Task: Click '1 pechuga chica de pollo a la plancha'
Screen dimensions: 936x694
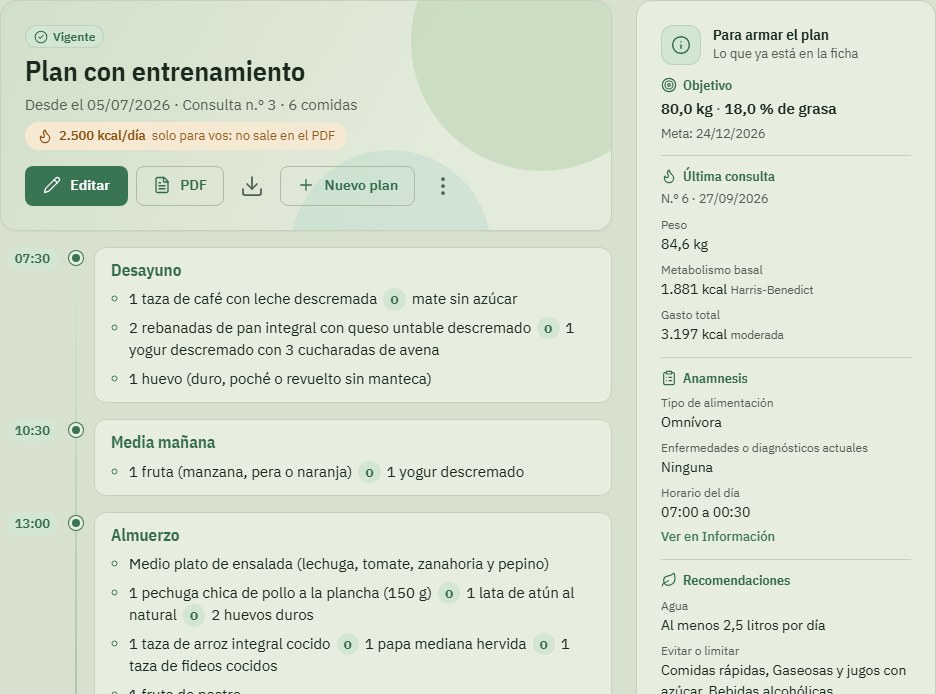Action: click(280, 593)
